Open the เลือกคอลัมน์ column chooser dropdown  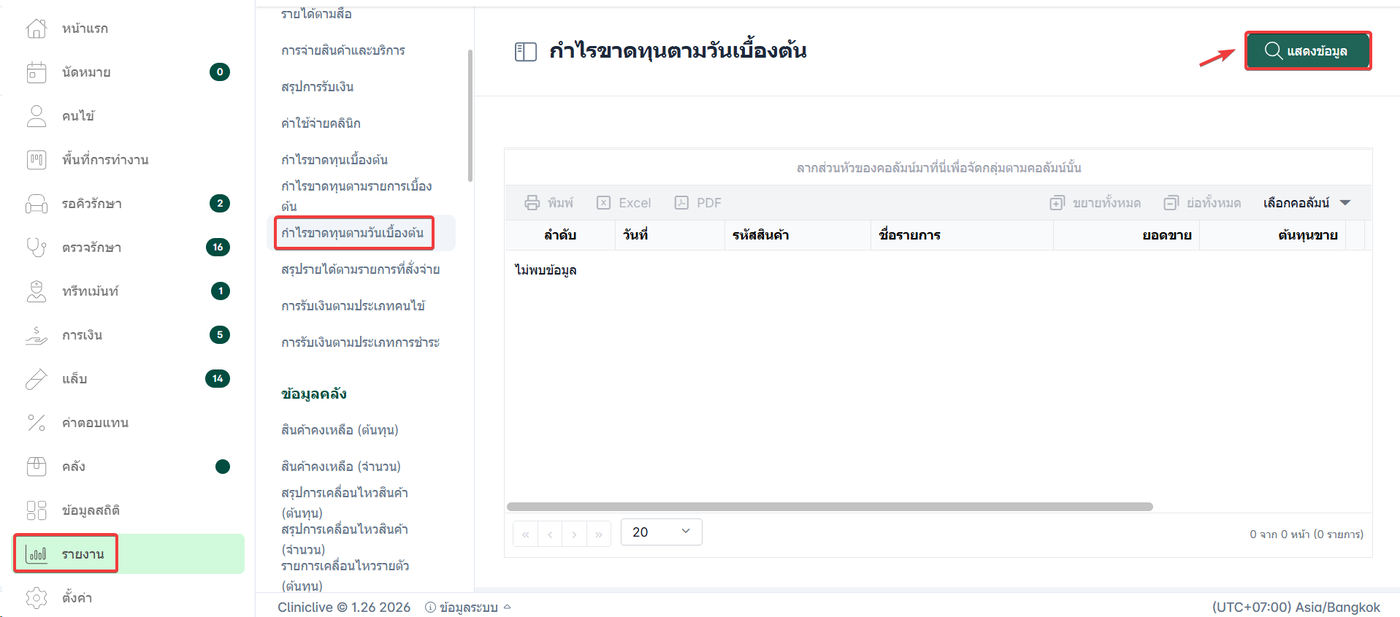[1307, 203]
